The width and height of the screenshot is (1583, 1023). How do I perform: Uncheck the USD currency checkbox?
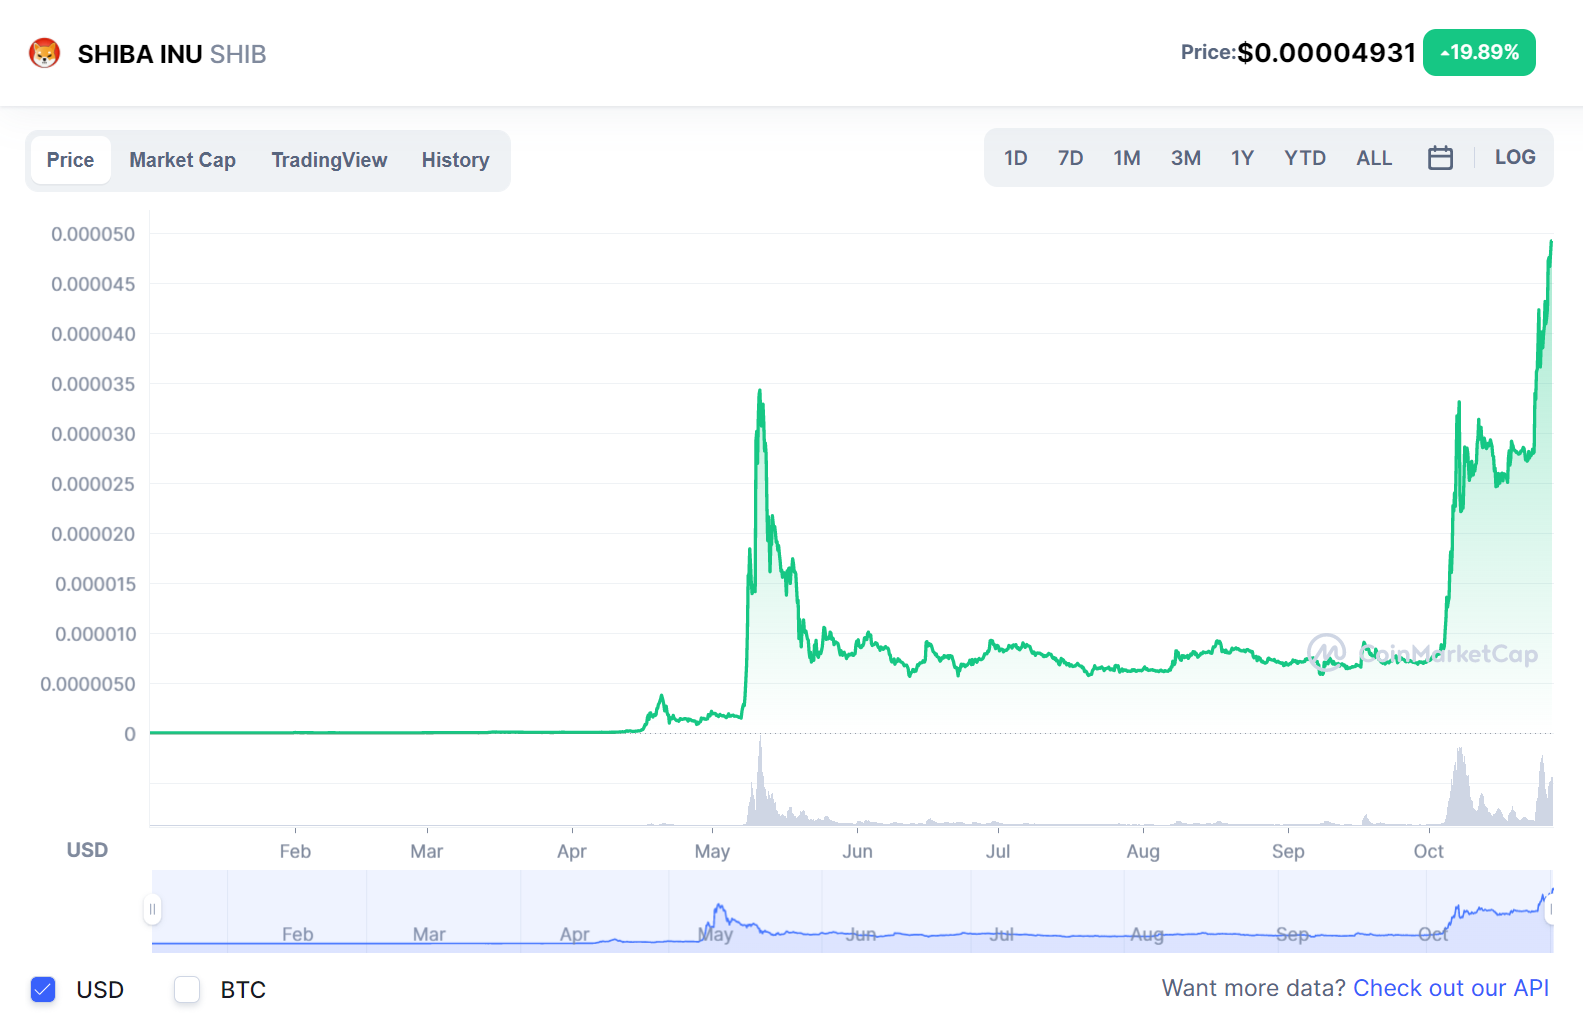43,989
